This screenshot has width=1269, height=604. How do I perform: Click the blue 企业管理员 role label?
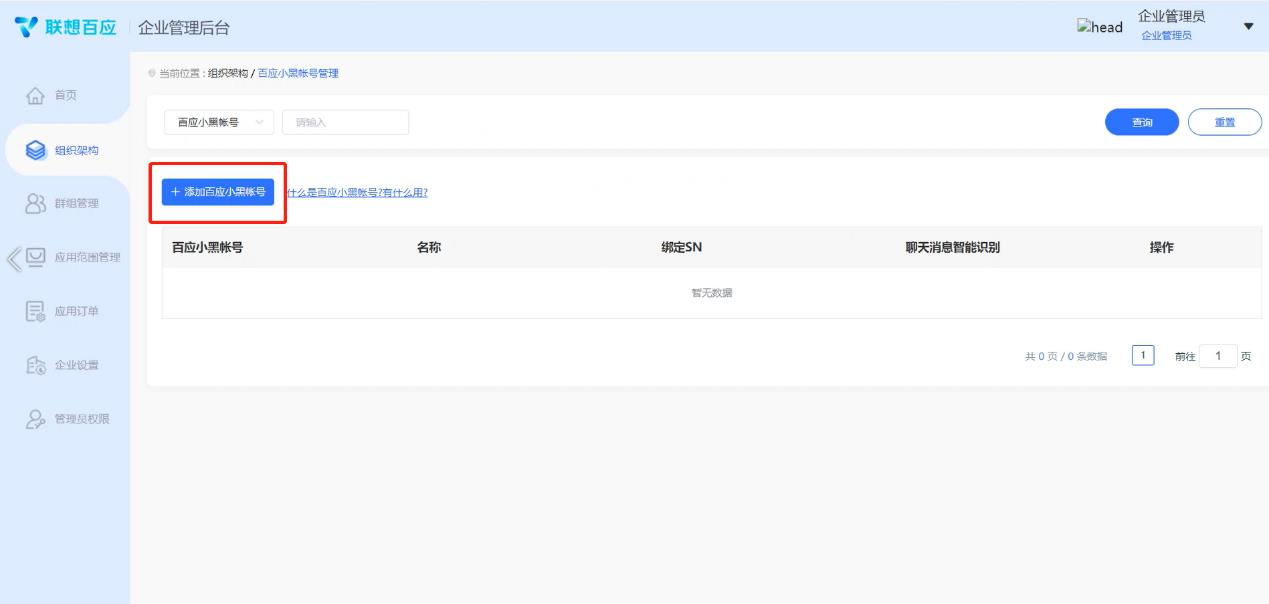(x=1167, y=35)
